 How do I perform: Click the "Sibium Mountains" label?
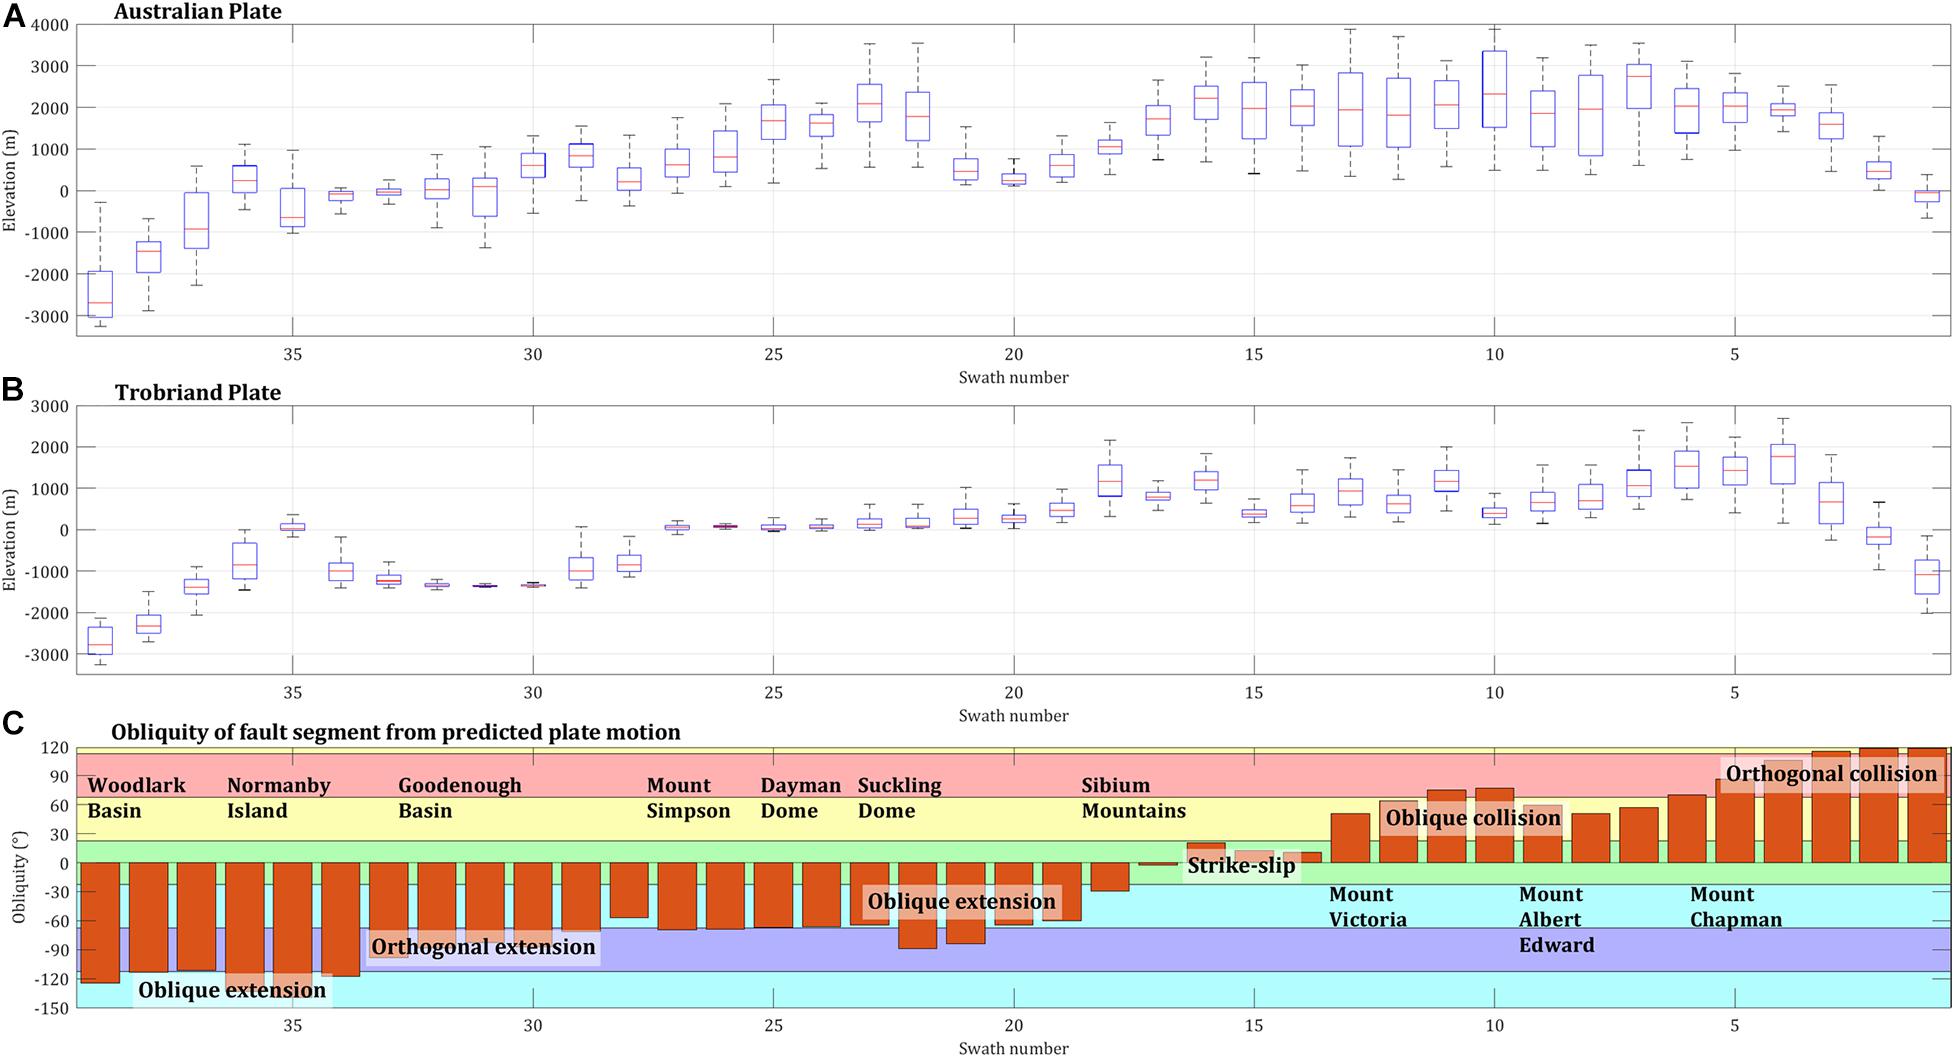click(1134, 798)
